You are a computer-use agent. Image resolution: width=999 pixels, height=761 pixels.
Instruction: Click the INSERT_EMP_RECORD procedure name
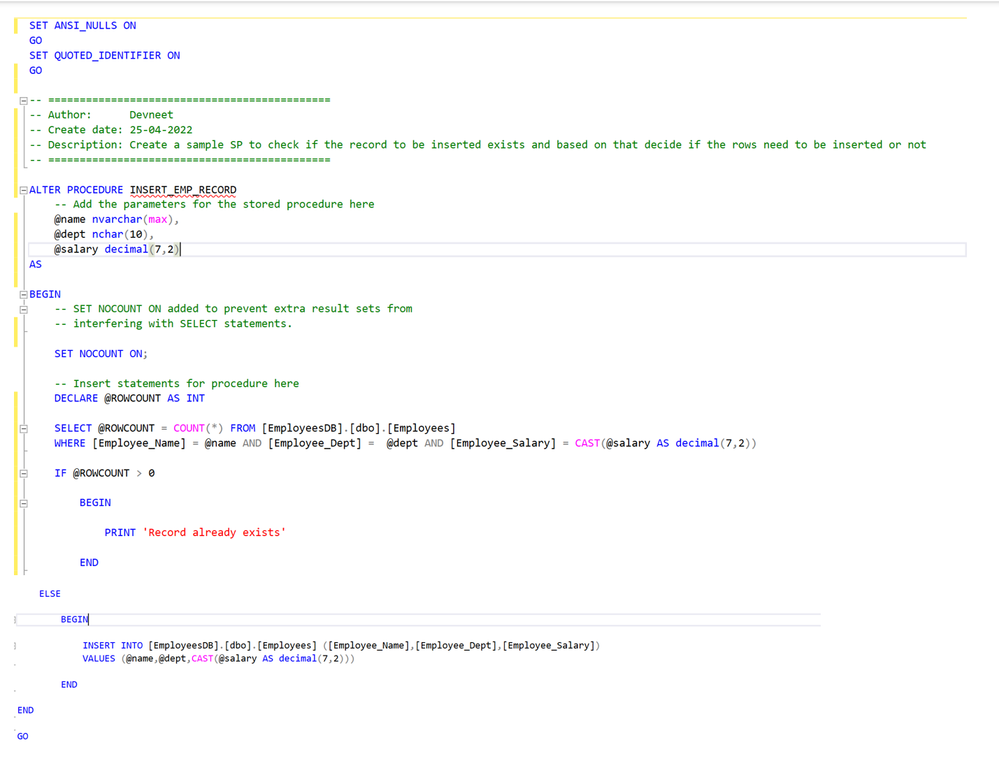coord(183,189)
